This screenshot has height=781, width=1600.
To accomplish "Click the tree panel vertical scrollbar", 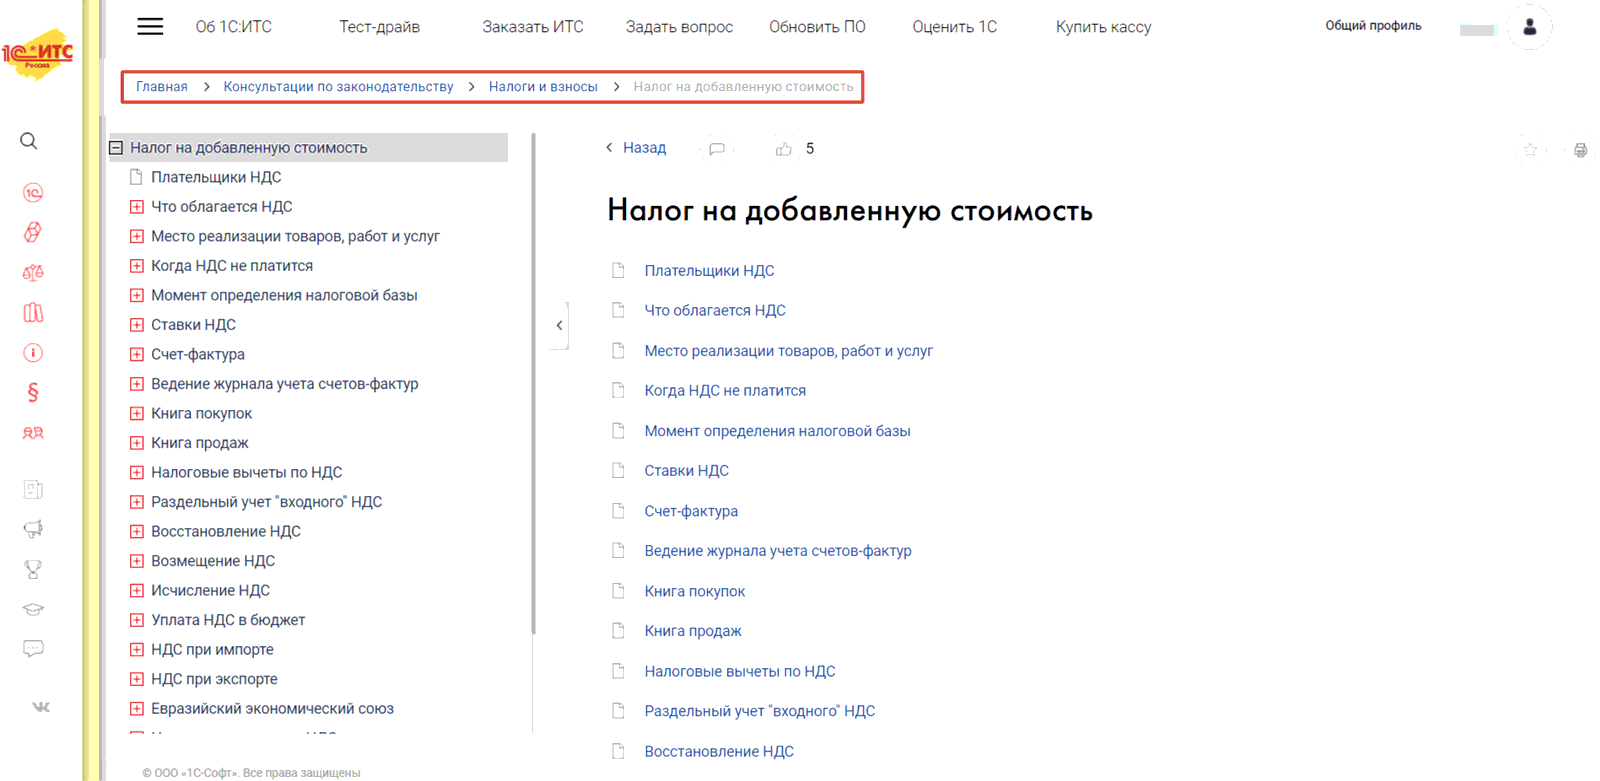I will click(534, 384).
